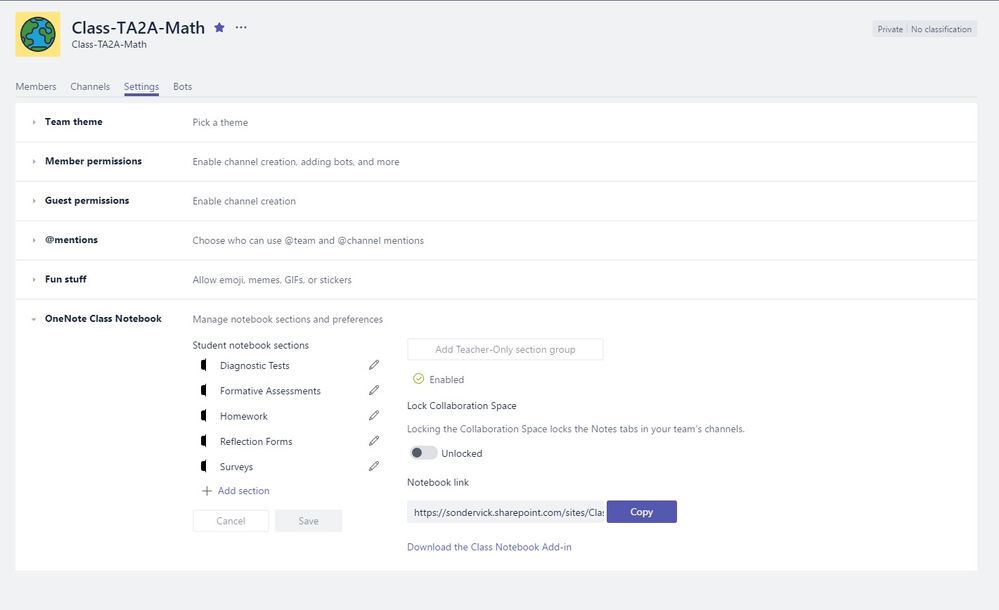
Task: Open the Channels tab
Action: [x=90, y=87]
